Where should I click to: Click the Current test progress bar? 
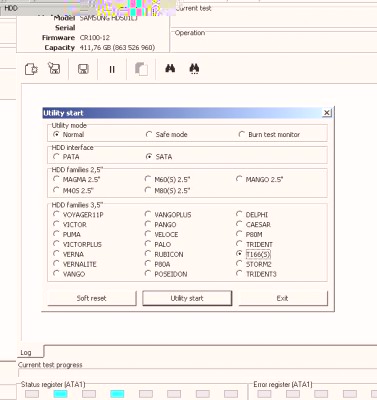197,373
